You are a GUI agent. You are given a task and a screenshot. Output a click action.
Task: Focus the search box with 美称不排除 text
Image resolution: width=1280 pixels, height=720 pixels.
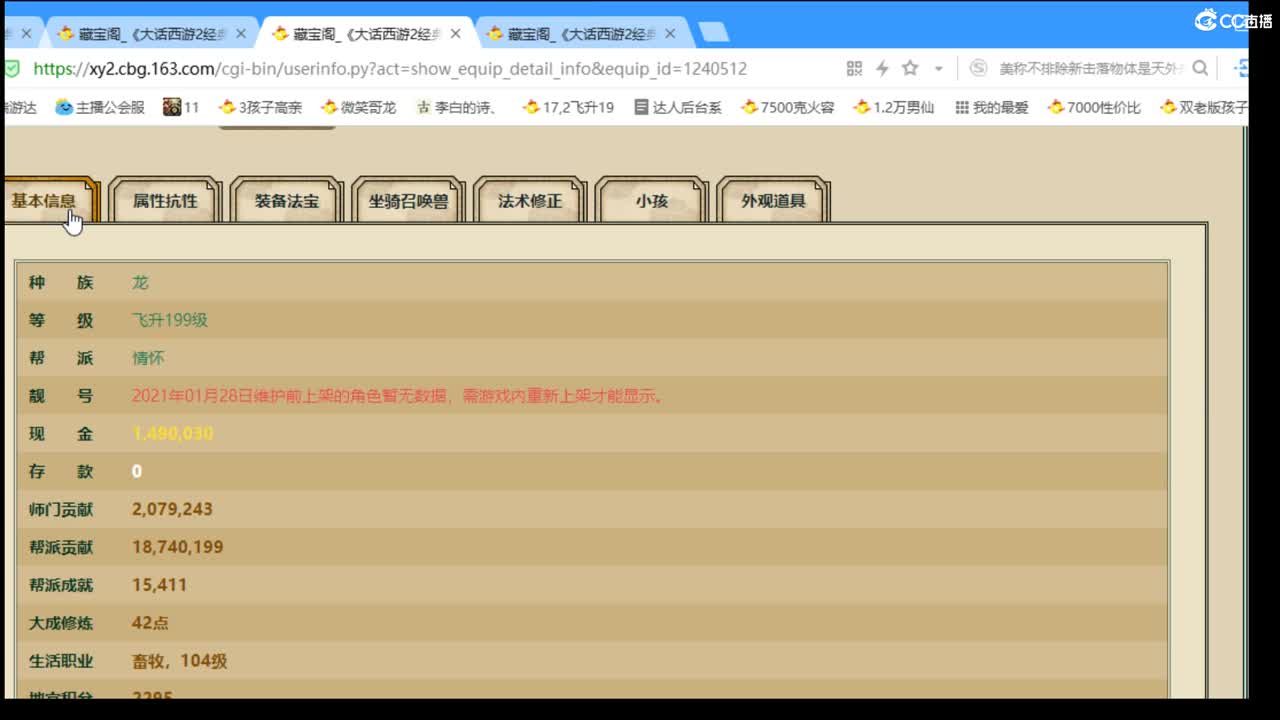[1091, 69]
